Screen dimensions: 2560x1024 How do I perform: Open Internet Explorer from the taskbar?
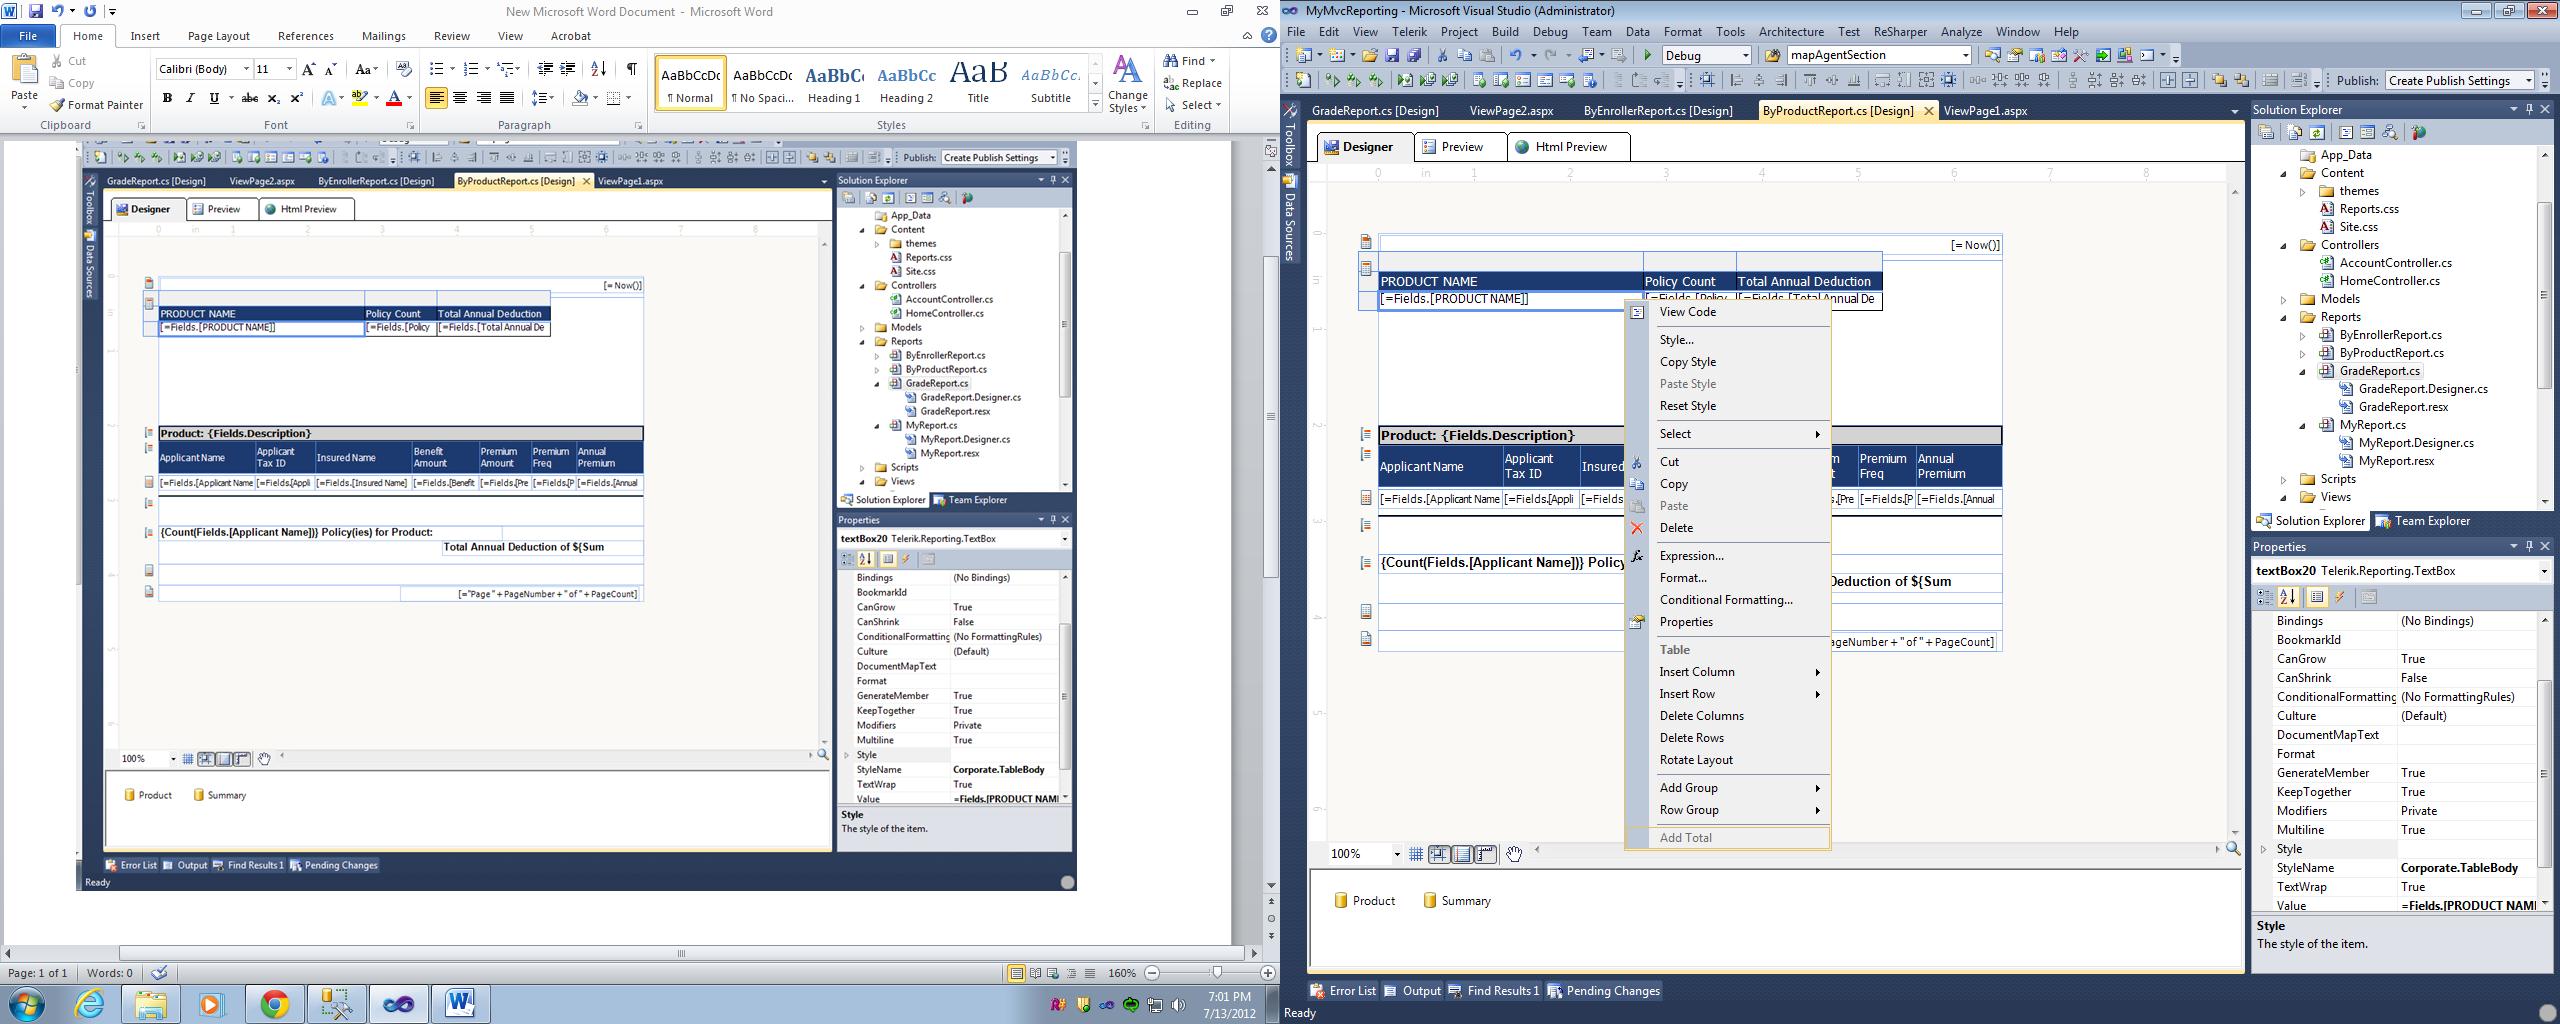(90, 1003)
